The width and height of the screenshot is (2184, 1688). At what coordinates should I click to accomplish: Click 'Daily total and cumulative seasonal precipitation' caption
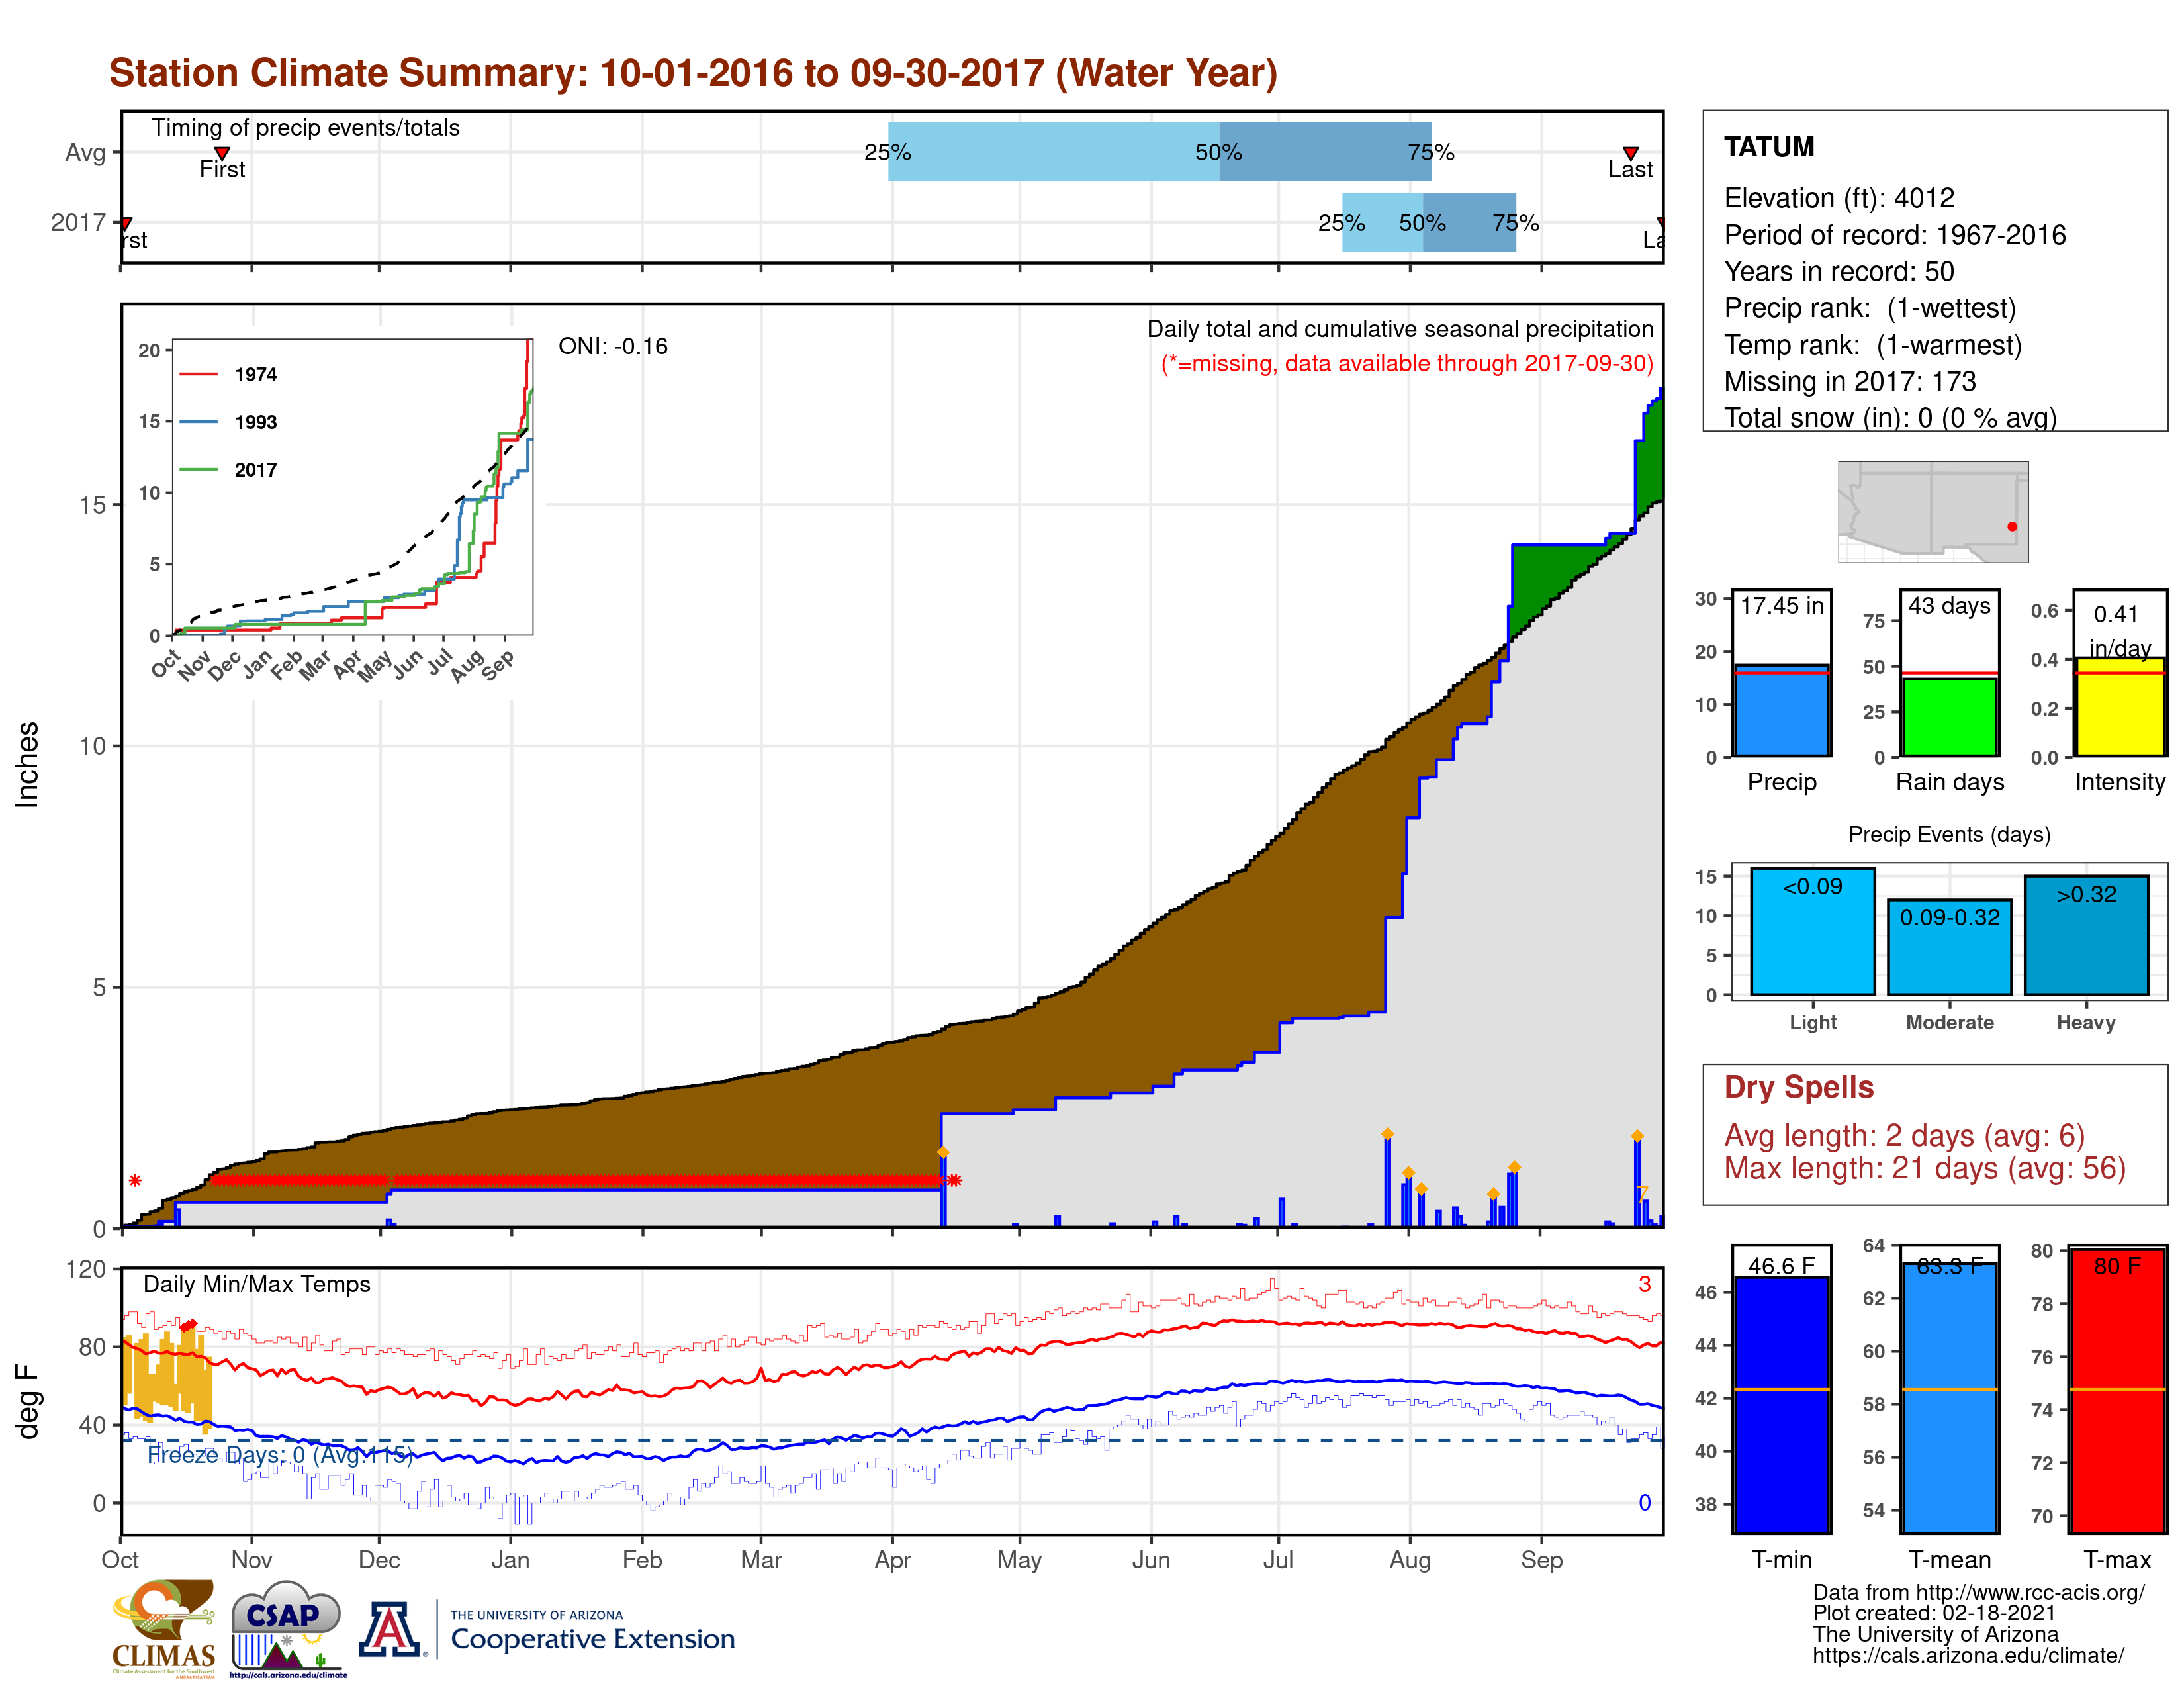tap(1400, 329)
